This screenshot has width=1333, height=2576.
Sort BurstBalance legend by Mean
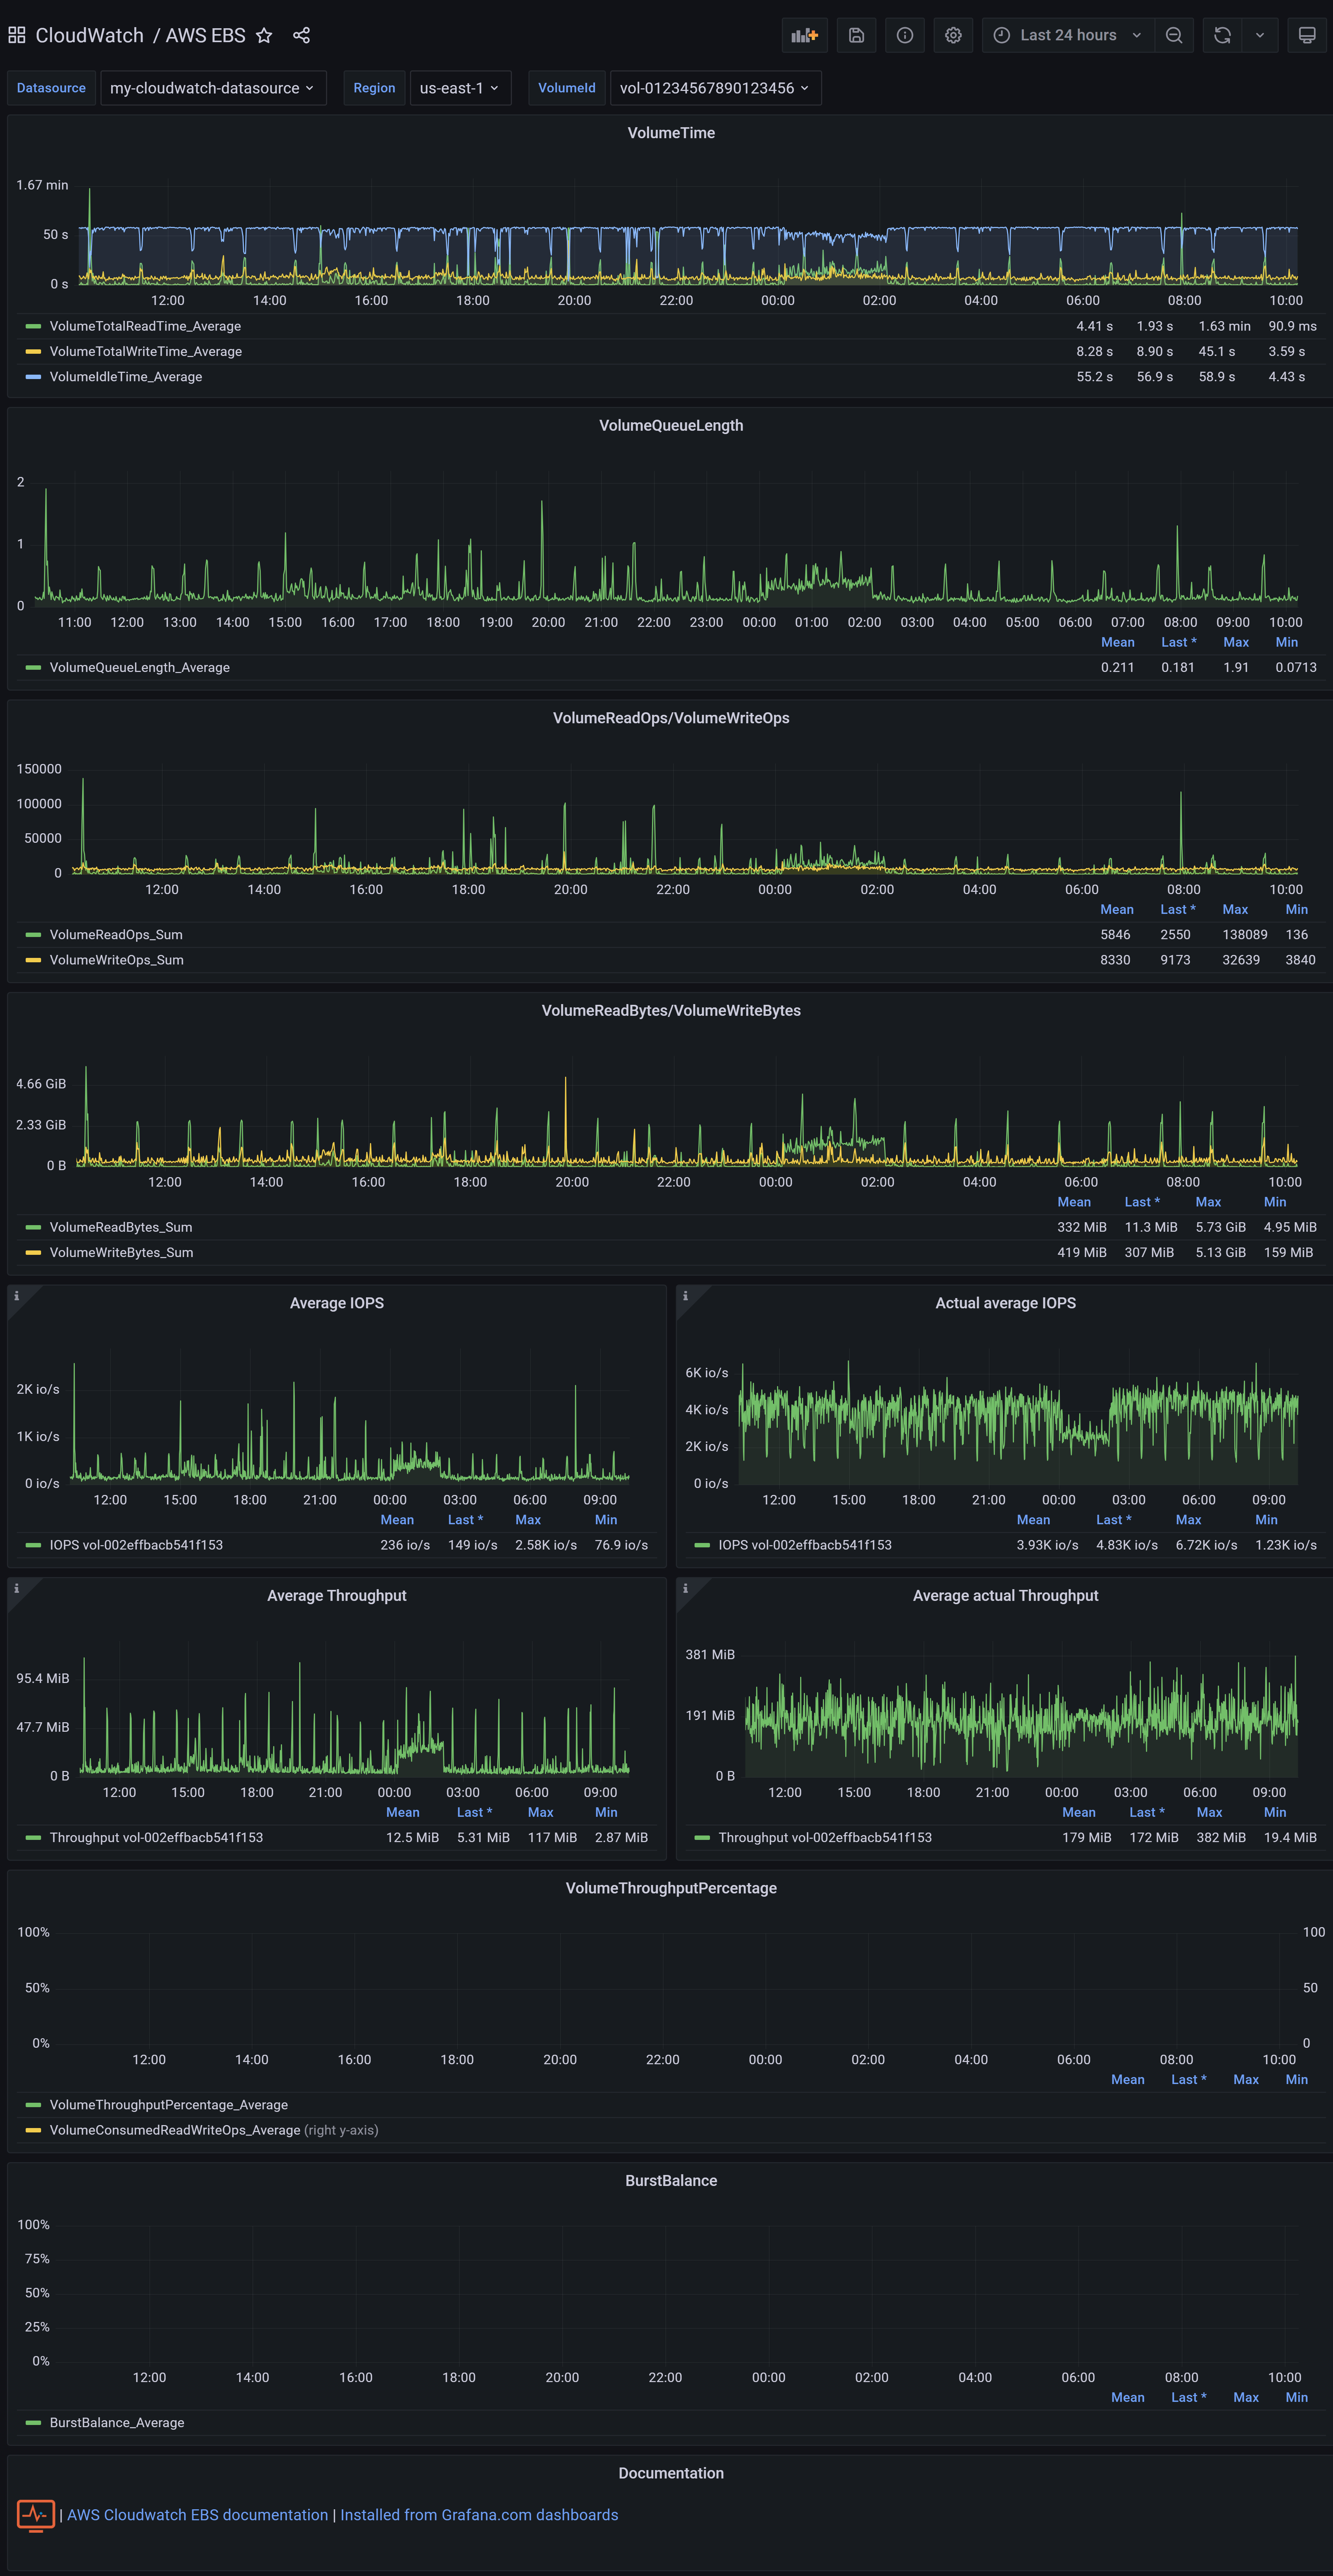coord(1128,2397)
